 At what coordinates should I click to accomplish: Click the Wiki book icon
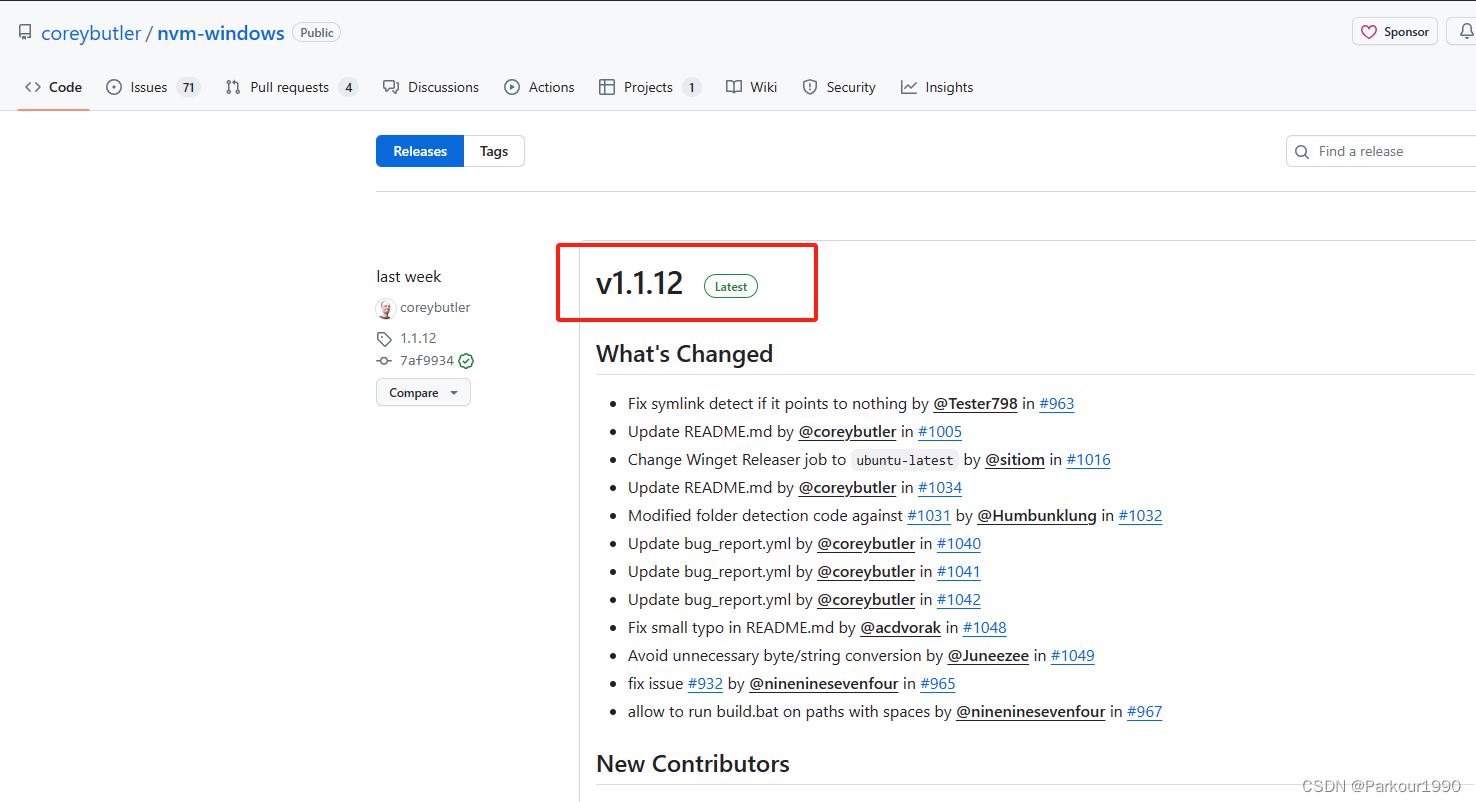pyautogui.click(x=734, y=87)
